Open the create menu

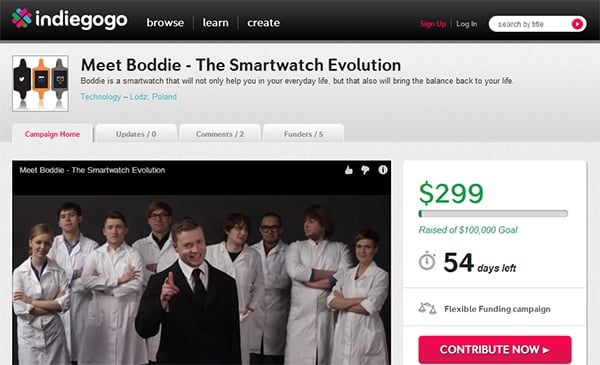(x=263, y=23)
